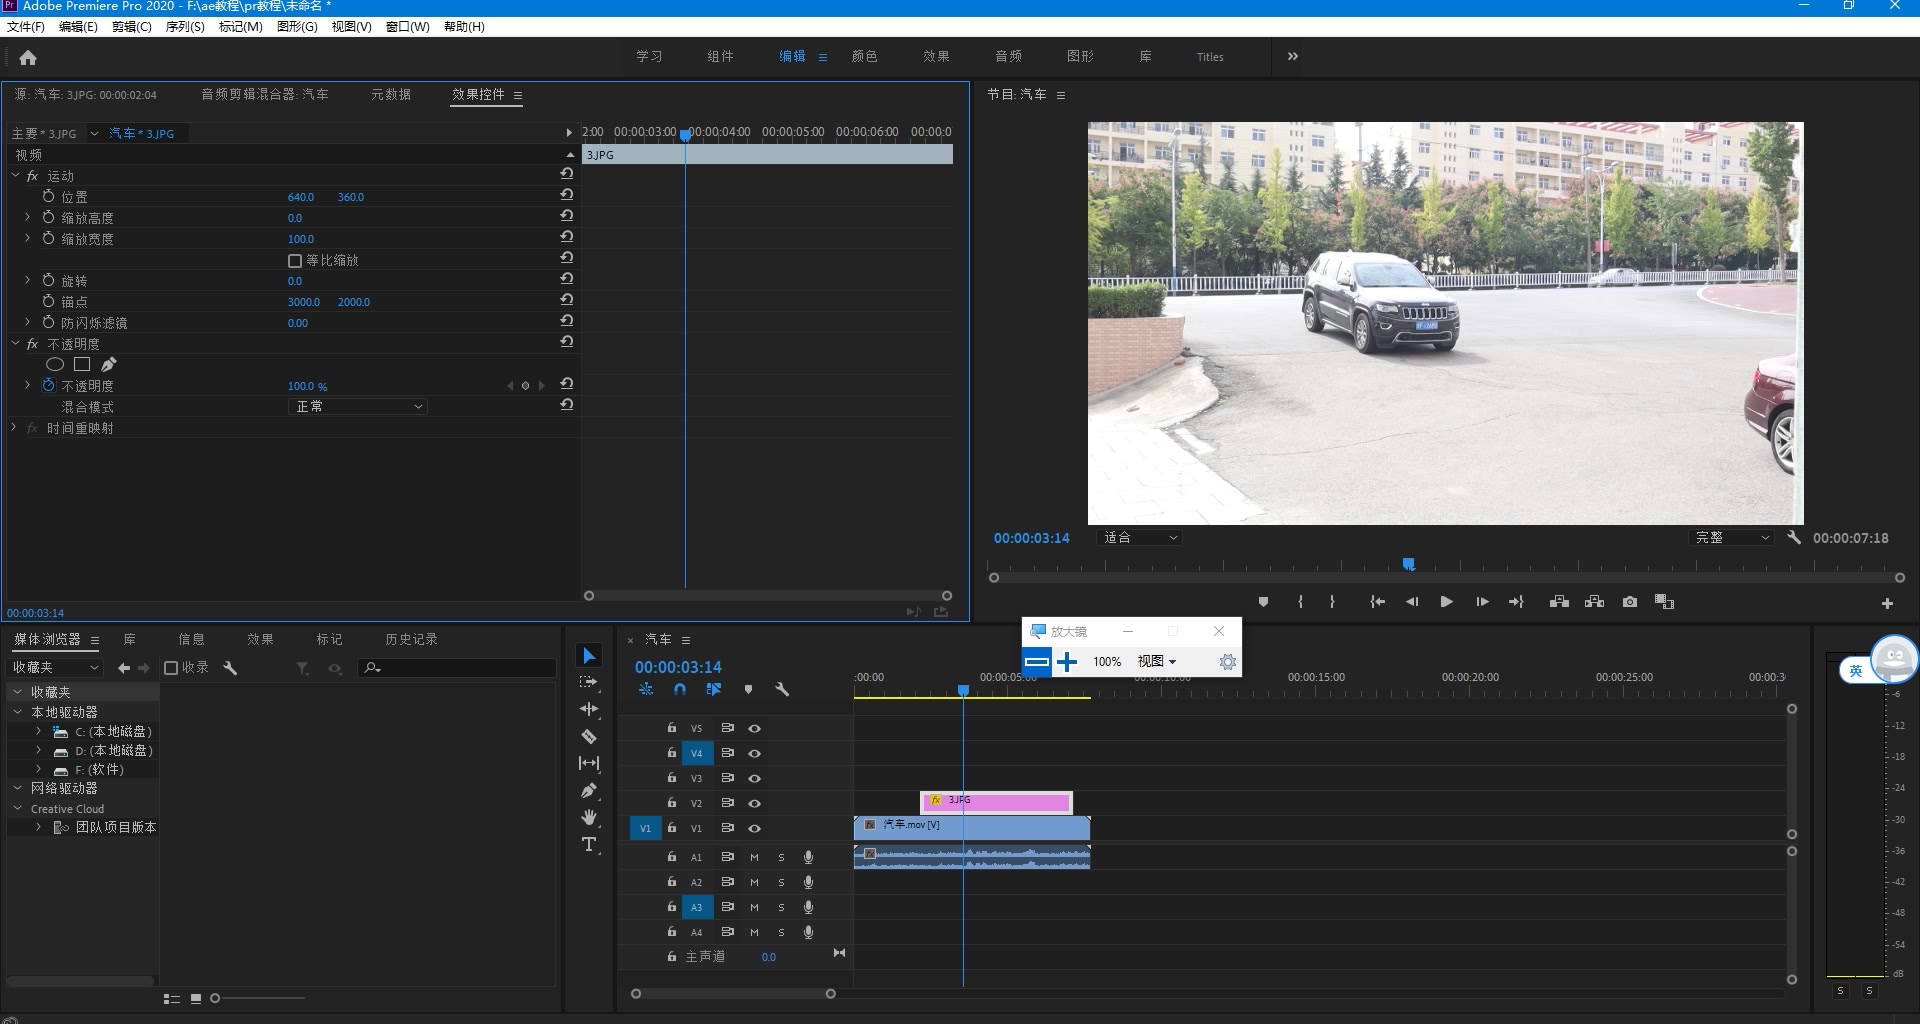Mute audio track A1

[754, 857]
